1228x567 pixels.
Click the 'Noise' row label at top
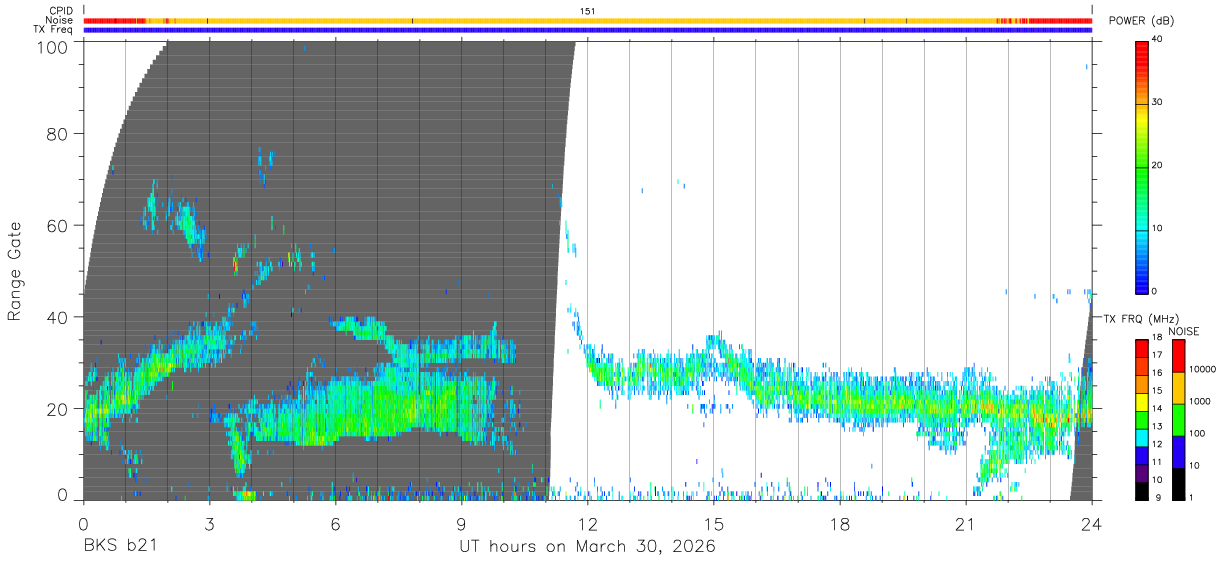61,20
